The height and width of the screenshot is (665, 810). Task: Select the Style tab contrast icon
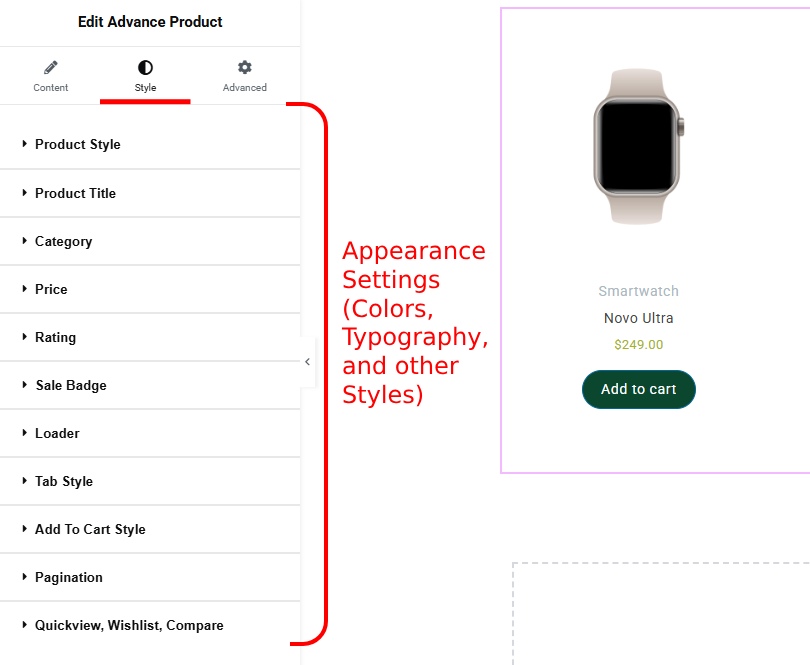(x=145, y=68)
